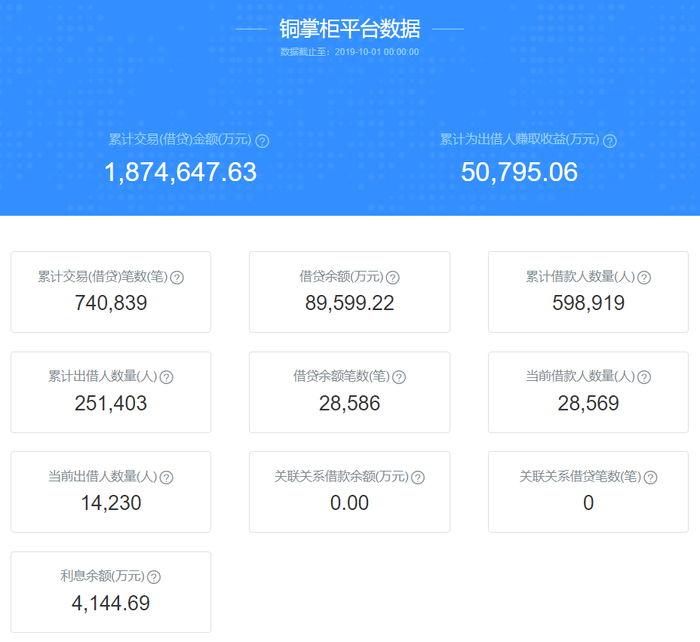
Task: Click the label 当前出借人数量(人)
Action: pyautogui.click(x=103, y=476)
